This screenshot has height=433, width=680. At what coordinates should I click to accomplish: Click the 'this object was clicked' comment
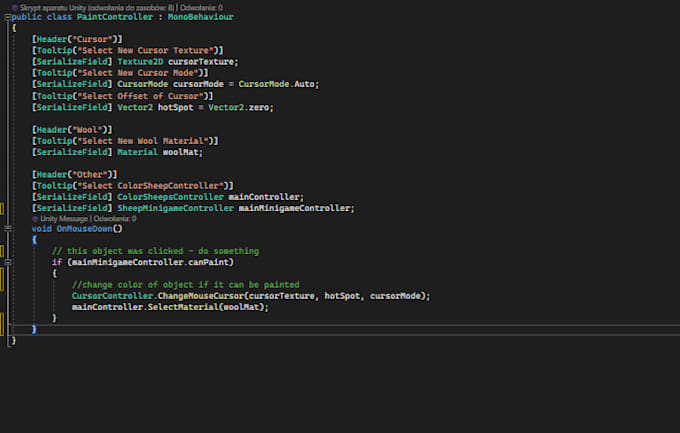coord(155,251)
